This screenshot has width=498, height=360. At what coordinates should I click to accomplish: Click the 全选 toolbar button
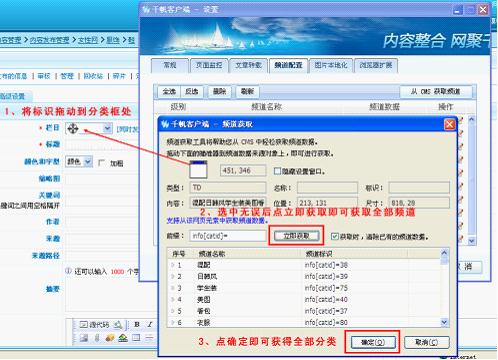coord(169,91)
